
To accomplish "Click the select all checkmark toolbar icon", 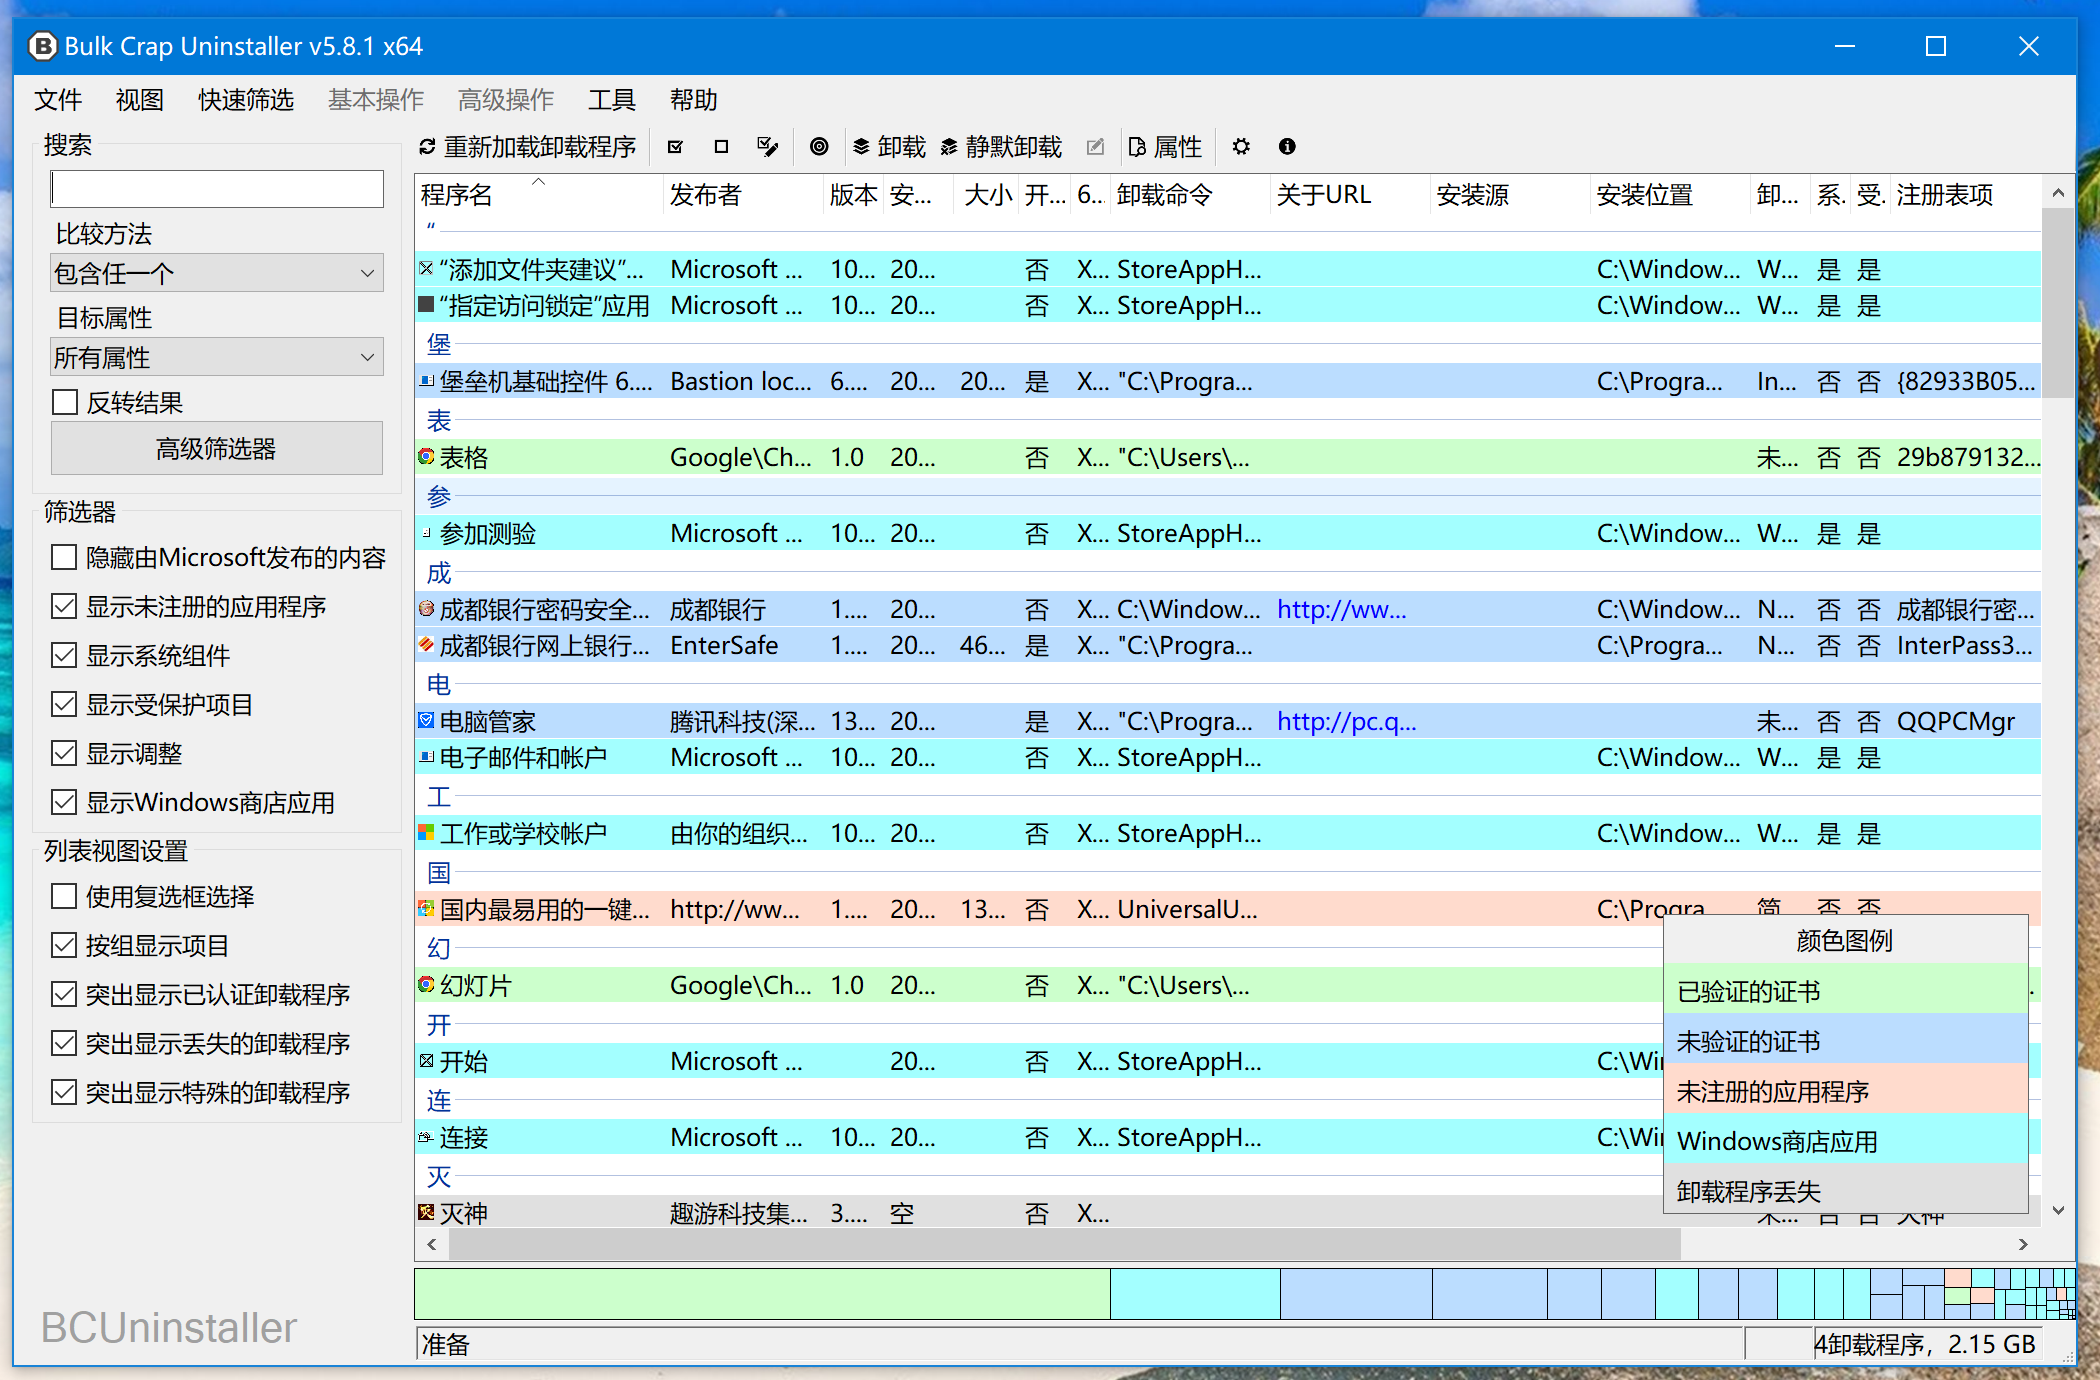I will click(675, 147).
